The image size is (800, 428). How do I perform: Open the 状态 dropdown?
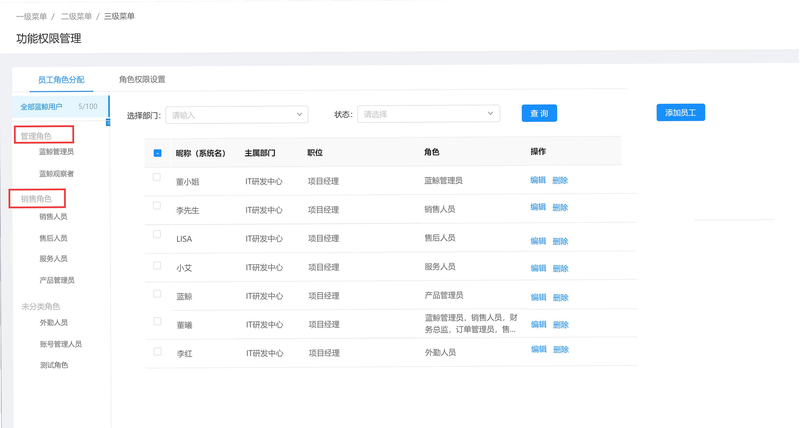(429, 114)
